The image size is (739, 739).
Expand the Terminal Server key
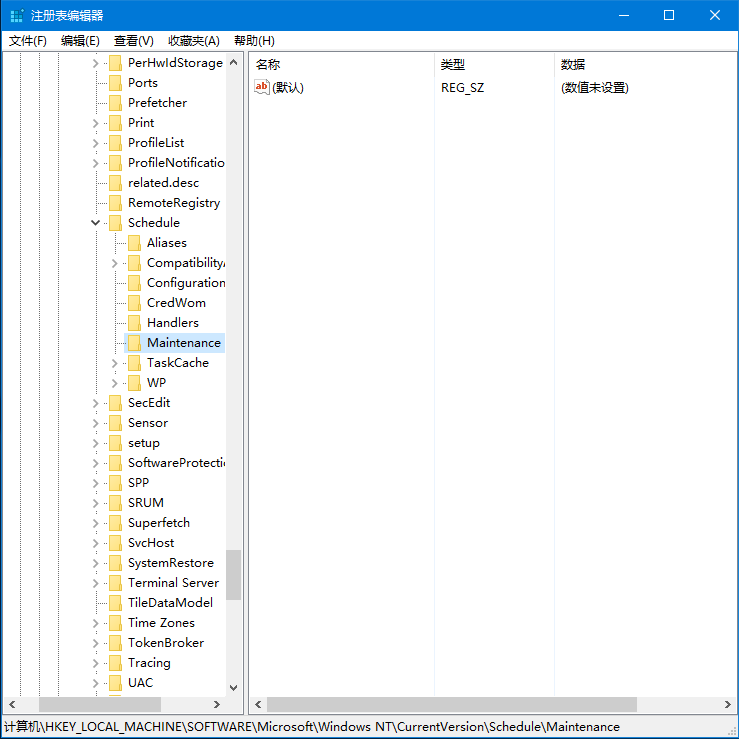click(95, 583)
